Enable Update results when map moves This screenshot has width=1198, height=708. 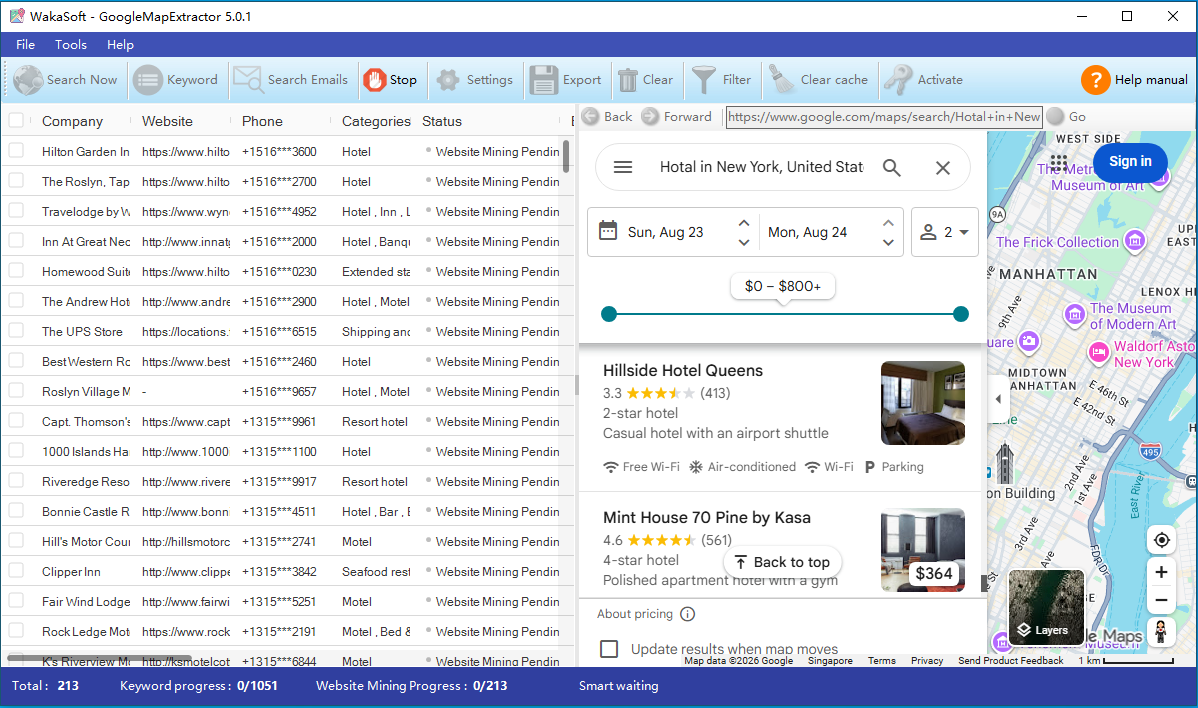point(609,649)
